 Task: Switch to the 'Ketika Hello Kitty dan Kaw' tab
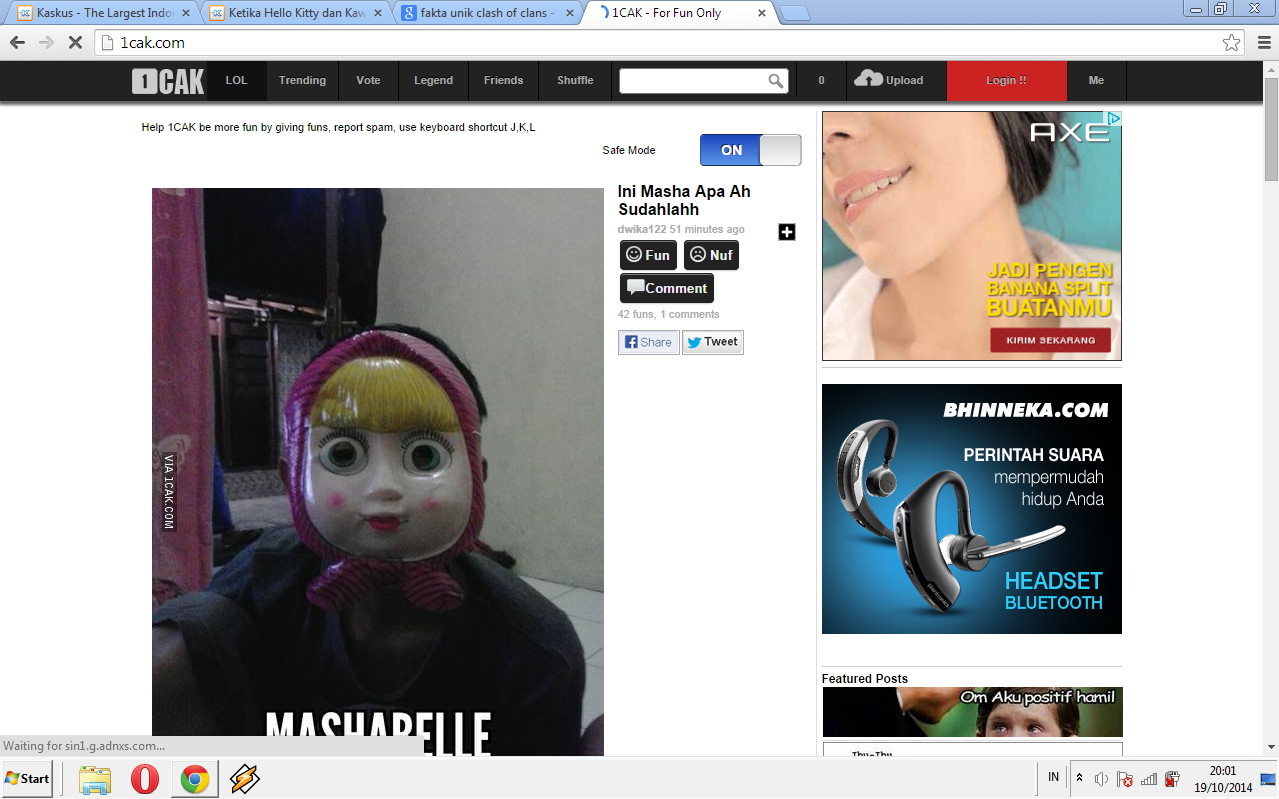(x=294, y=13)
